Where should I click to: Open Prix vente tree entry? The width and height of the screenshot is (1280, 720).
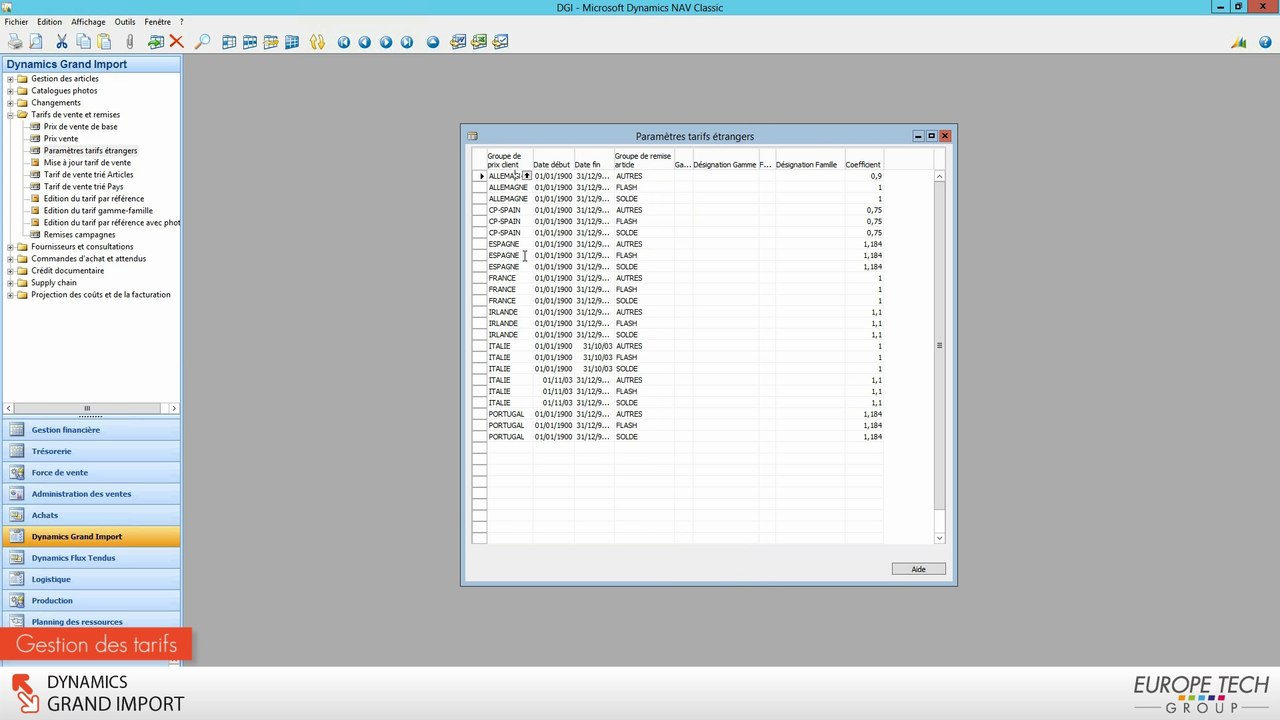pos(60,139)
